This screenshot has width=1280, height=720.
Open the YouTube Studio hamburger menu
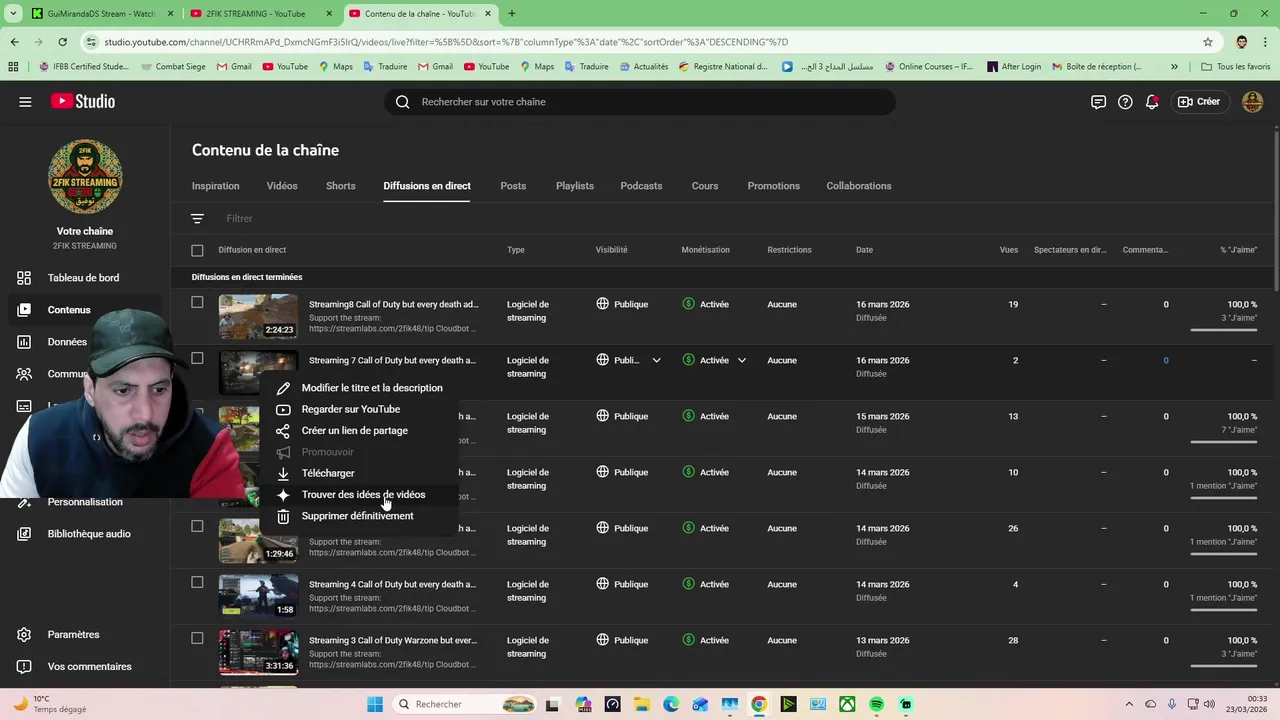coord(25,101)
